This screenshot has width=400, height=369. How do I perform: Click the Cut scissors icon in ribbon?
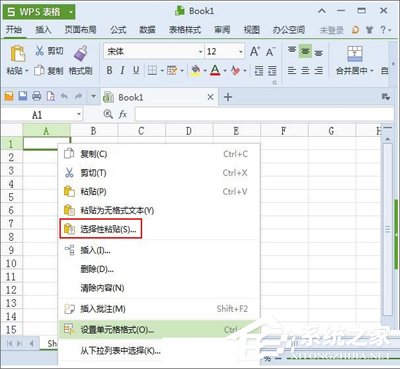pos(40,51)
